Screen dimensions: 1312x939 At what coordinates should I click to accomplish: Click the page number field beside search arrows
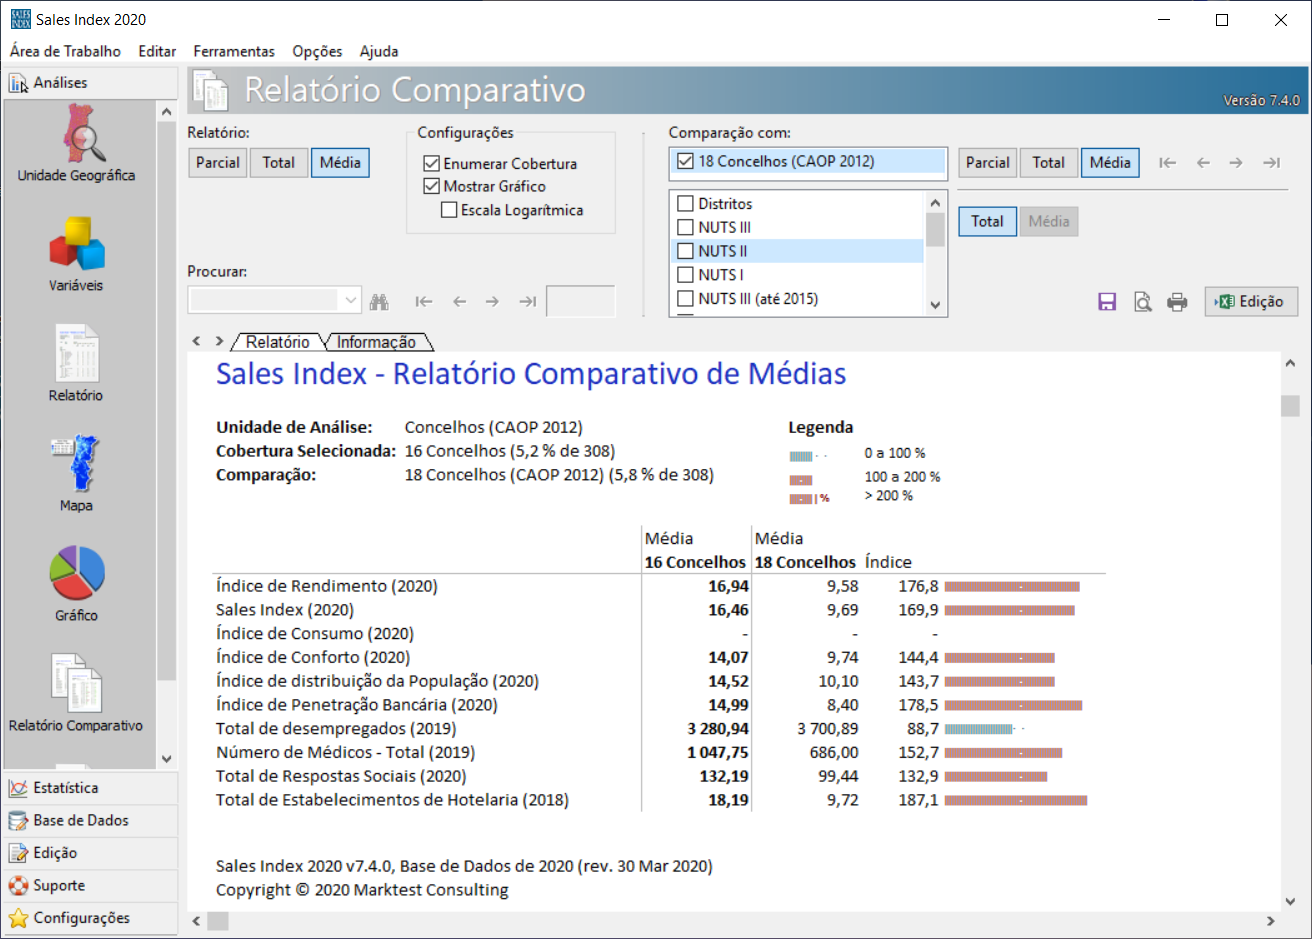pos(580,301)
